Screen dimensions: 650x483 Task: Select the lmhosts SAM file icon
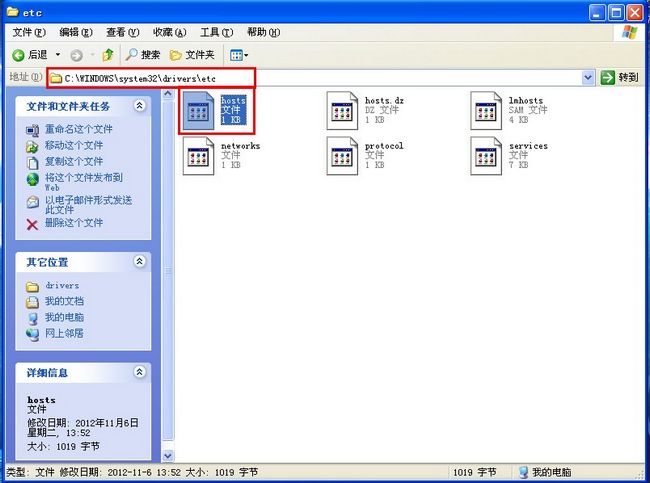coord(486,110)
